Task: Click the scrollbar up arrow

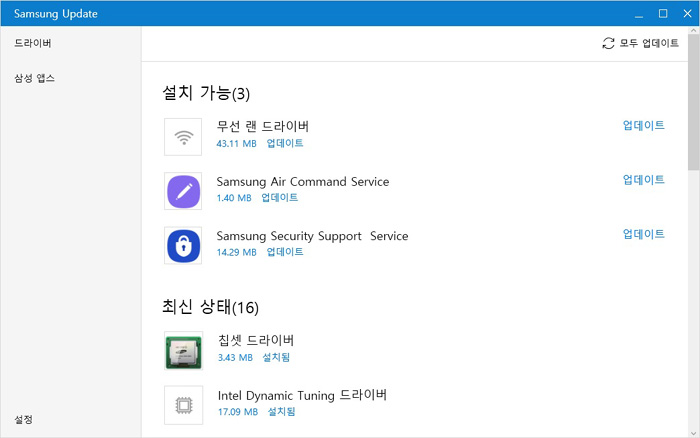Action: point(693,31)
